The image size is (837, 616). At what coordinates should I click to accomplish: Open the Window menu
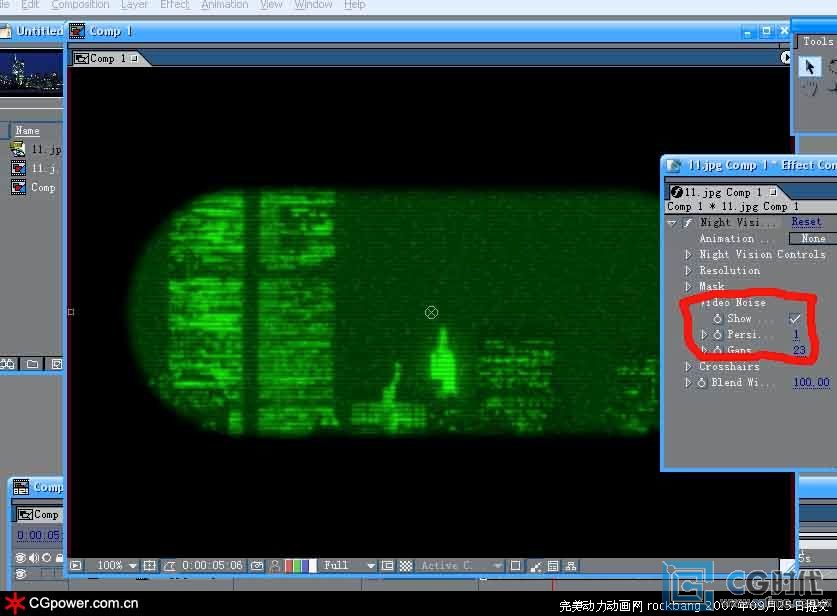pyautogui.click(x=313, y=5)
